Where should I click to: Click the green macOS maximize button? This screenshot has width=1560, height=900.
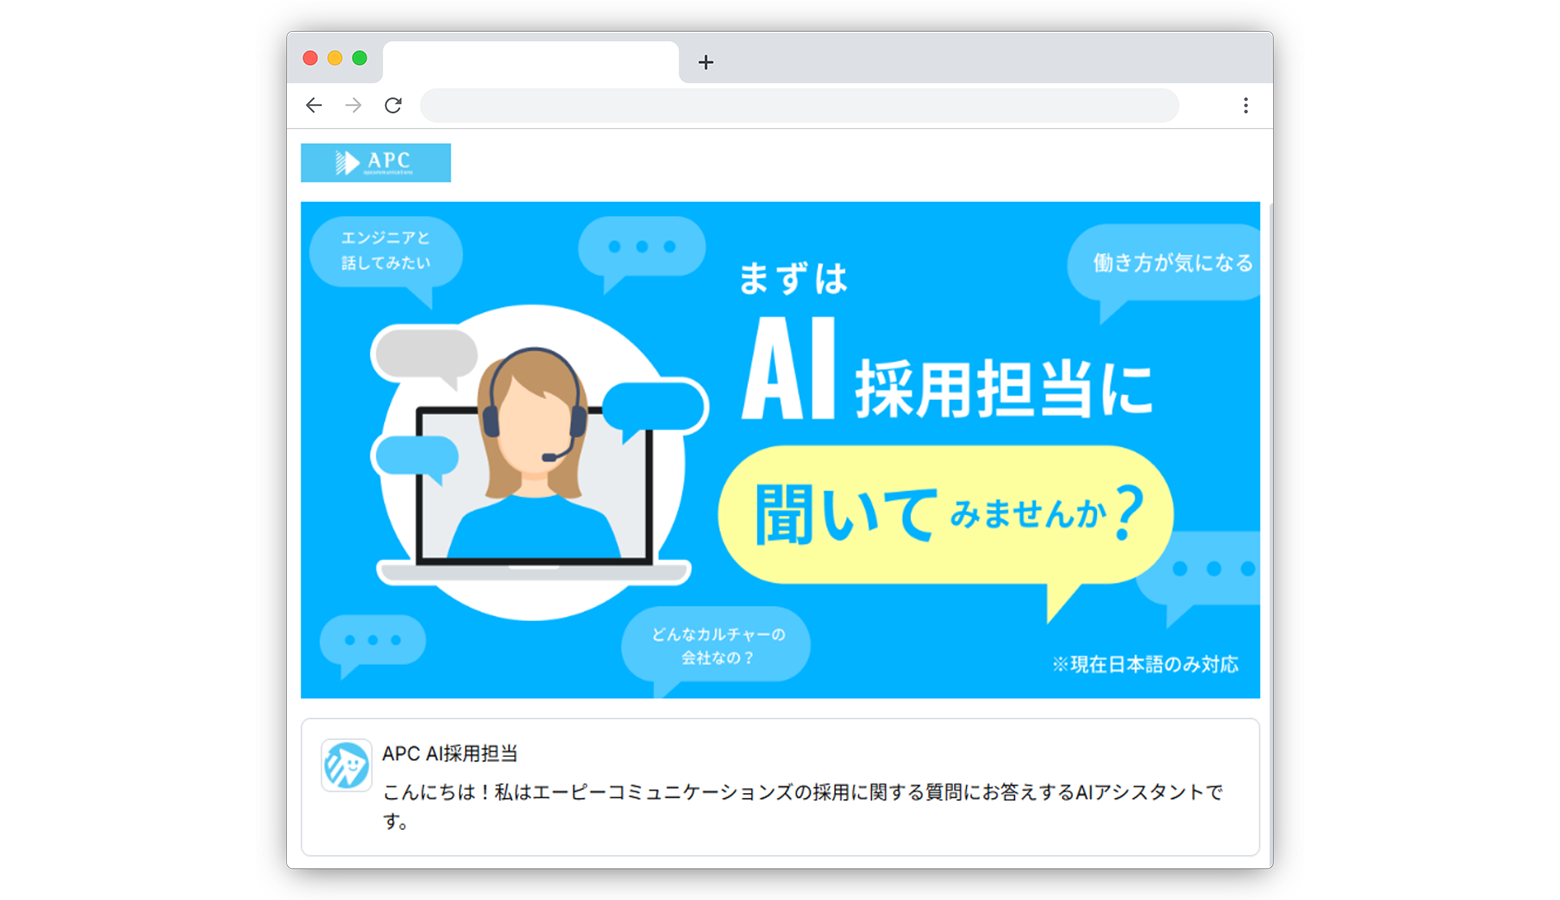(x=360, y=58)
